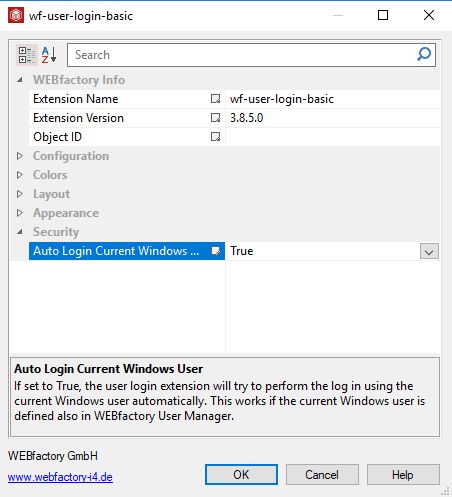
Task: Confirm with the OK button
Action: pyautogui.click(x=241, y=475)
